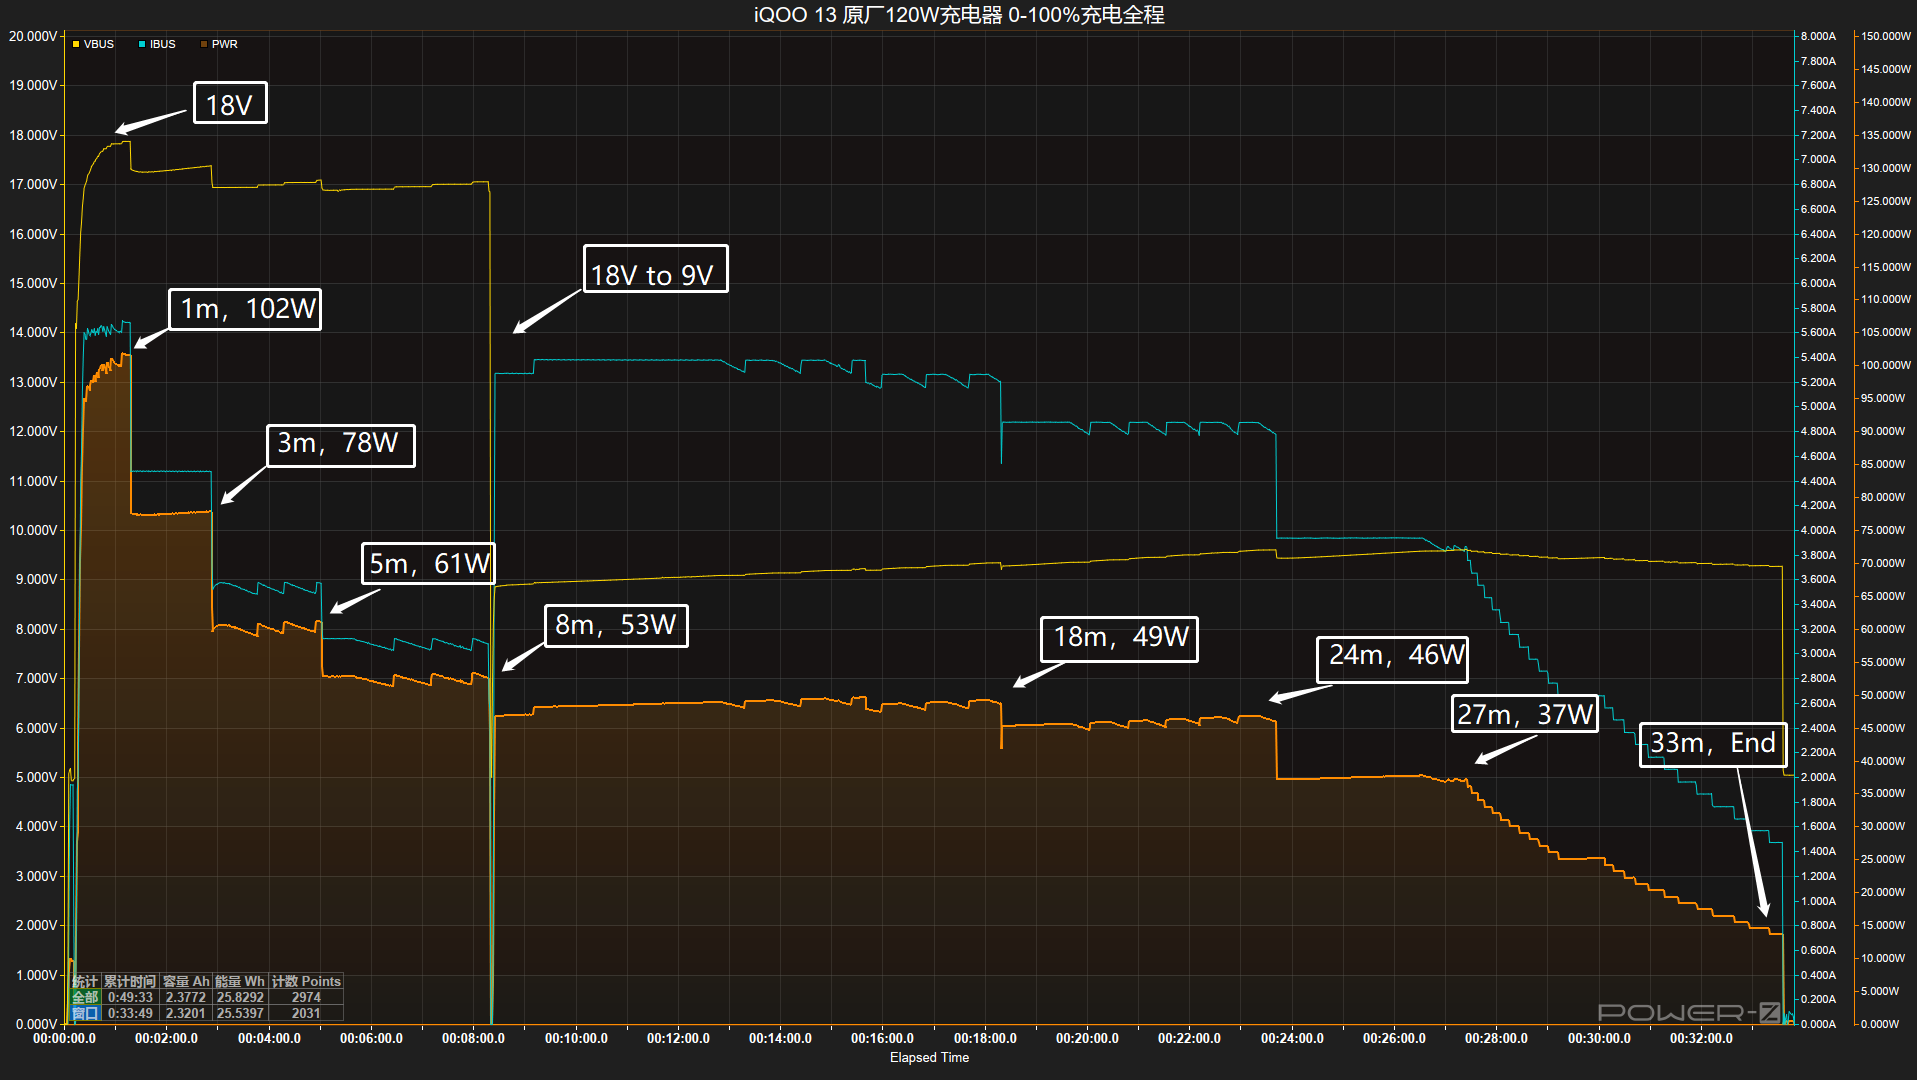This screenshot has height=1081, width=1917.
Task: Click the cyan IBUS legend swatch
Action: [142, 44]
